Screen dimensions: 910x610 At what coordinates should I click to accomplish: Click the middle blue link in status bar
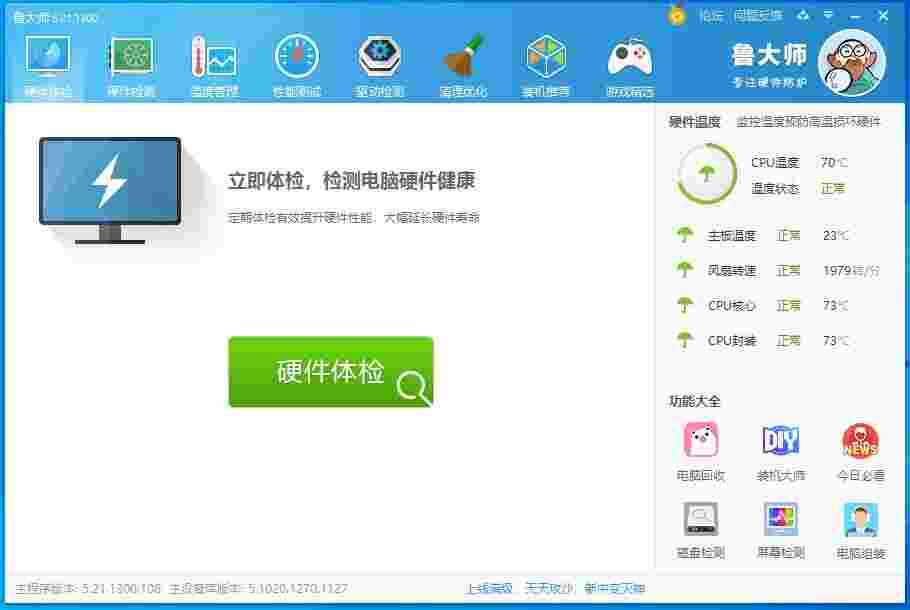[x=548, y=589]
